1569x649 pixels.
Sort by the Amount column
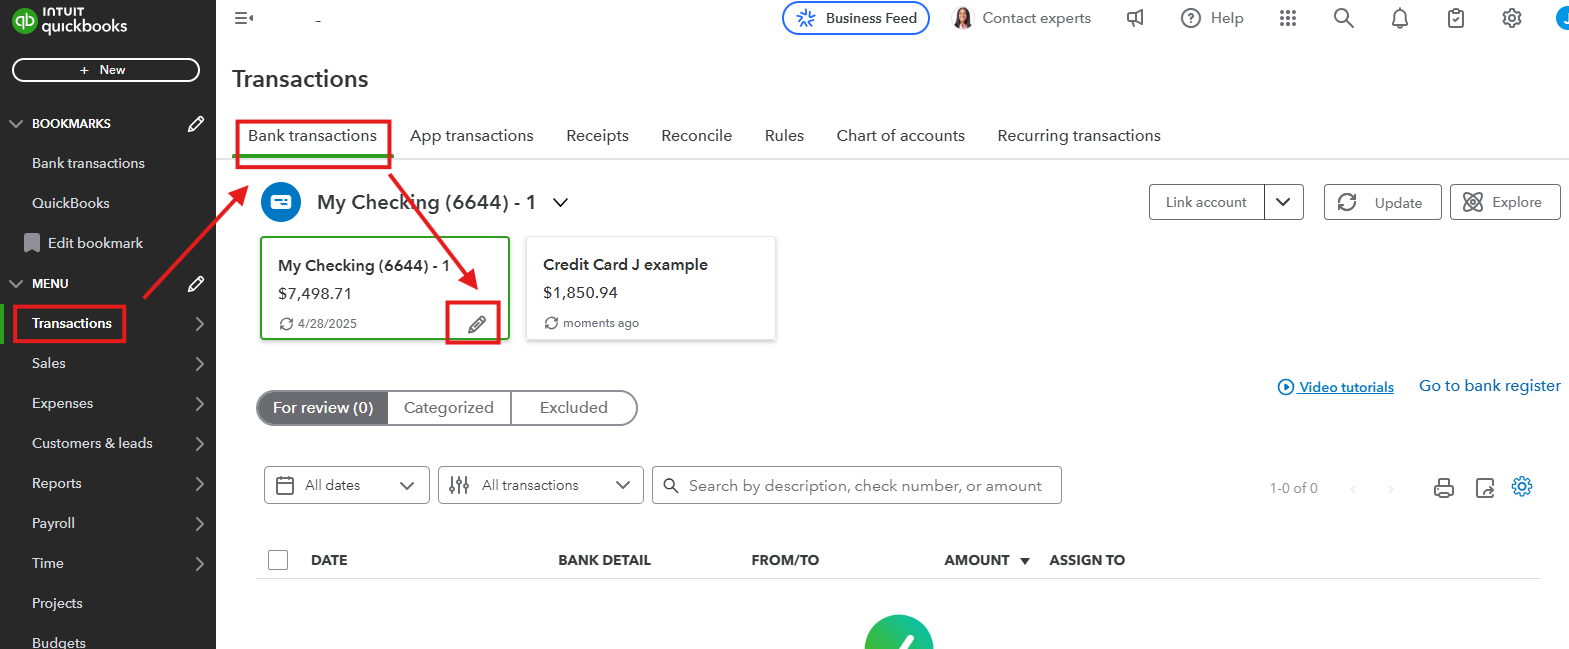[987, 560]
